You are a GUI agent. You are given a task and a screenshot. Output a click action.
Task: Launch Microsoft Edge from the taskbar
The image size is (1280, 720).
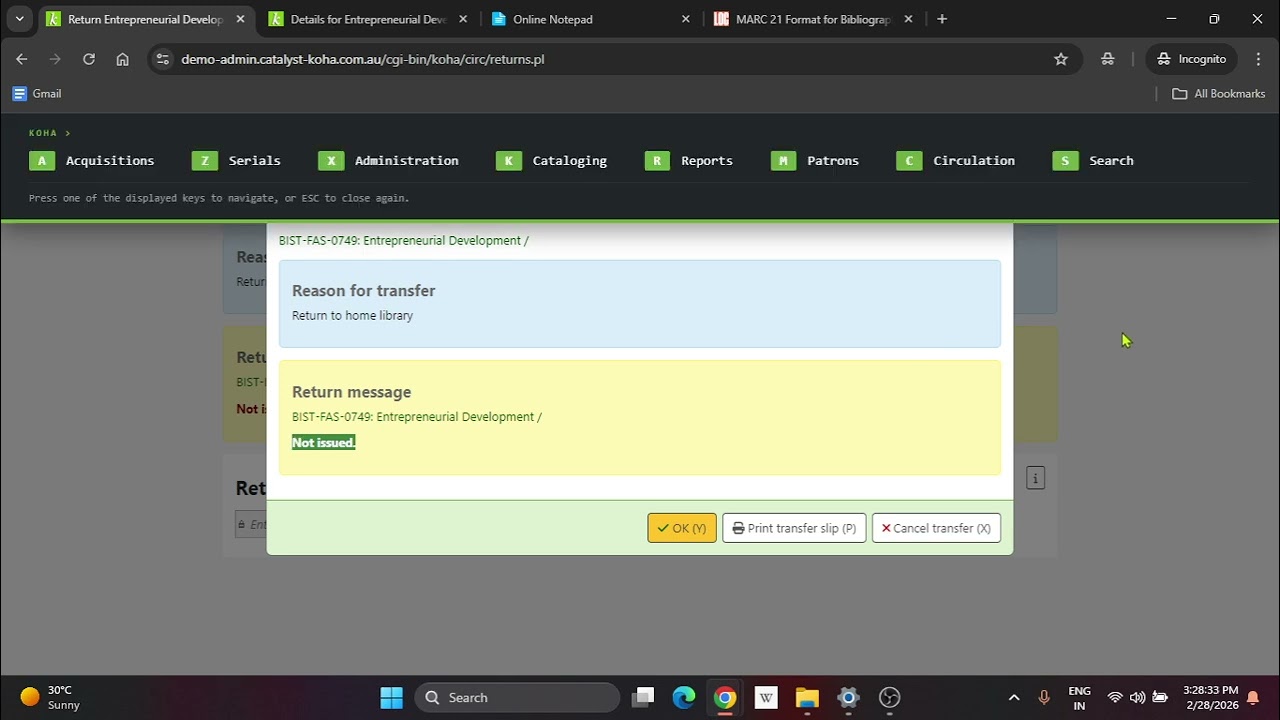tap(684, 697)
